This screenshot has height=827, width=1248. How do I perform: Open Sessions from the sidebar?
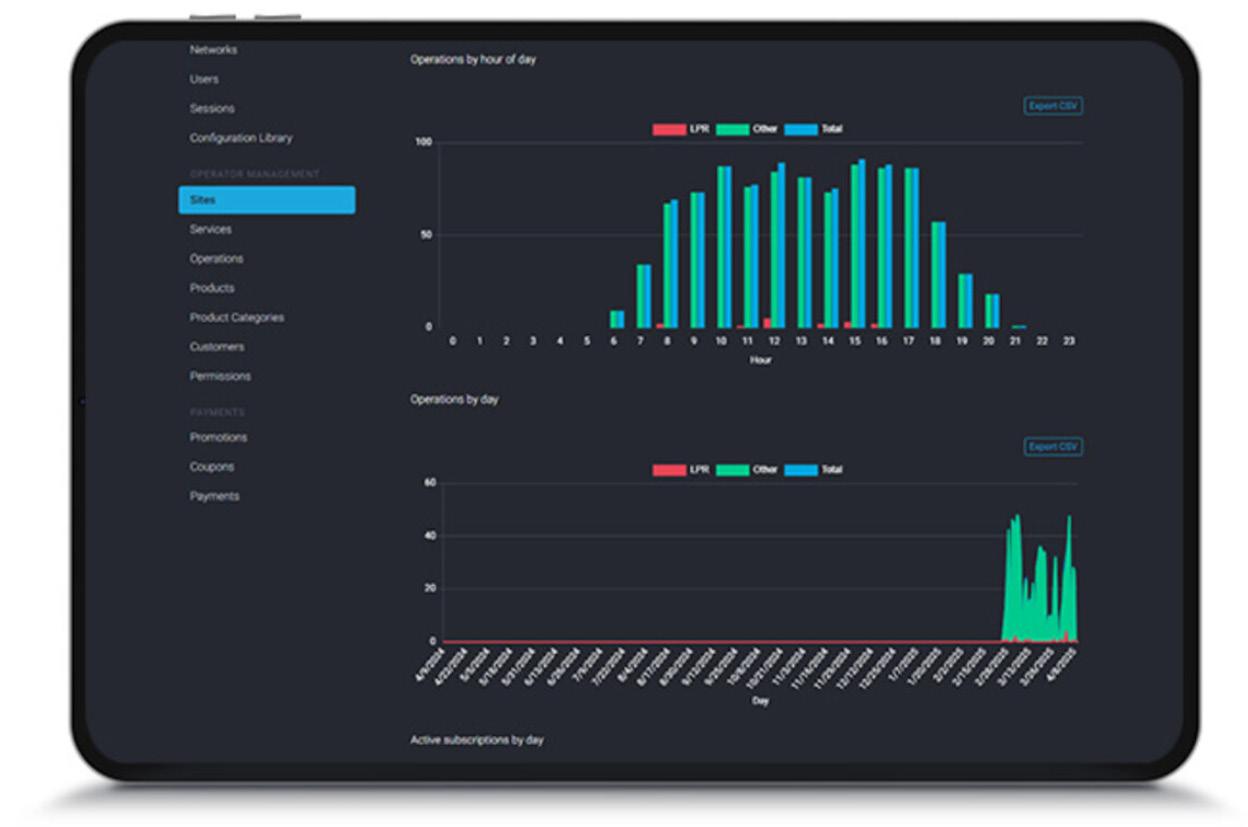click(x=212, y=108)
